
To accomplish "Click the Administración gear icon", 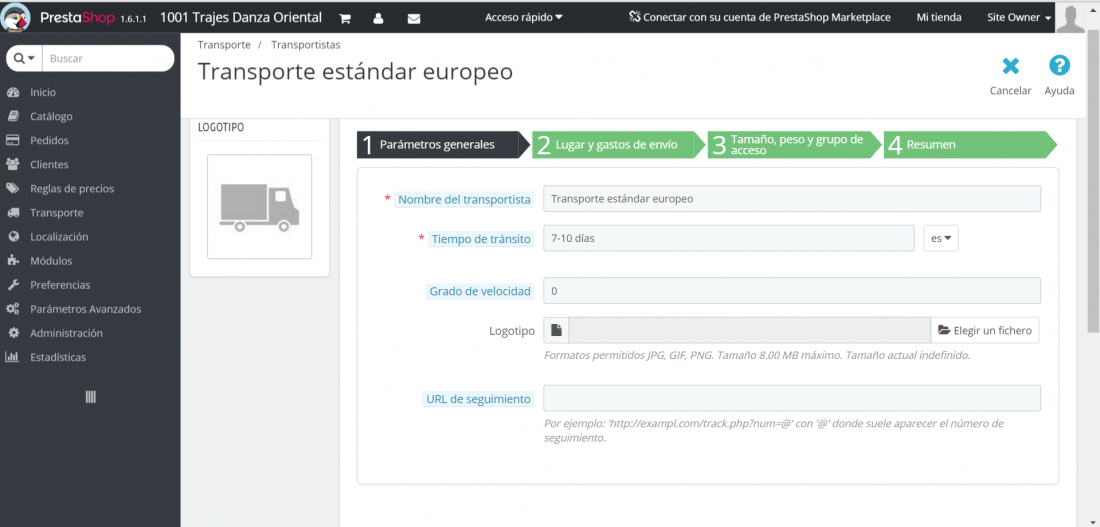I will [12, 333].
